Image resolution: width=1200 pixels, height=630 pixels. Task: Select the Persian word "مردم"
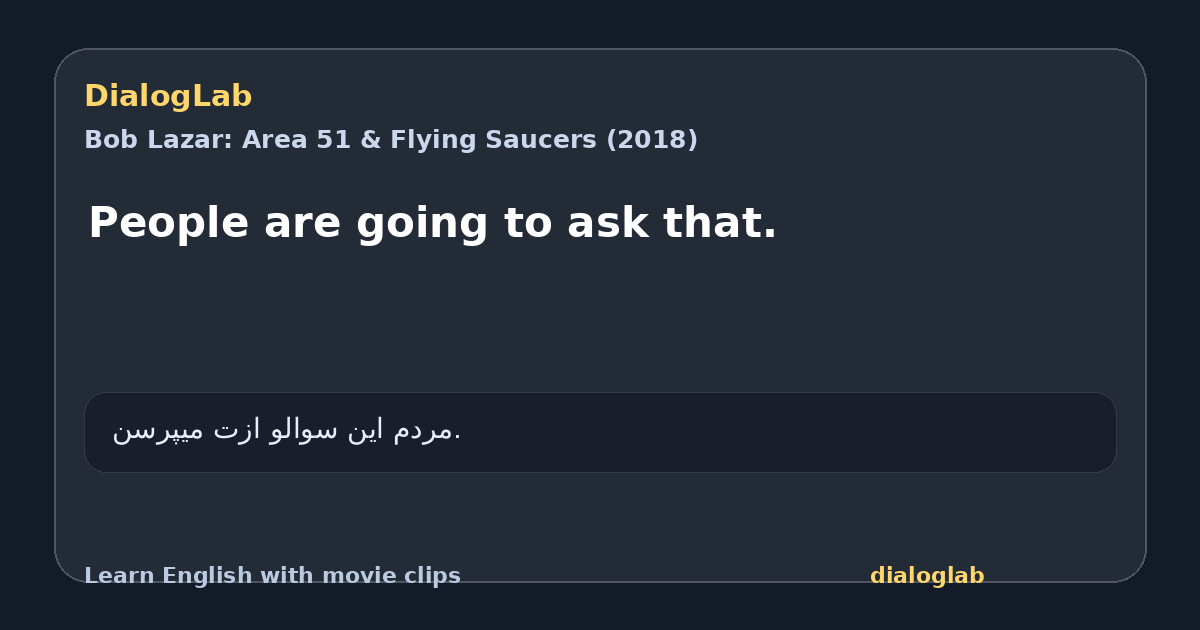click(425, 431)
